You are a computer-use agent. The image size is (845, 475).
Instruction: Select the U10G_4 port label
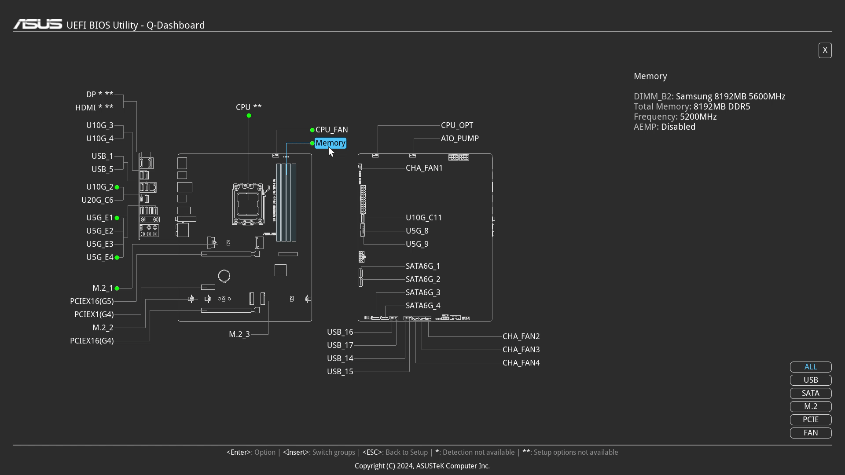pos(100,139)
